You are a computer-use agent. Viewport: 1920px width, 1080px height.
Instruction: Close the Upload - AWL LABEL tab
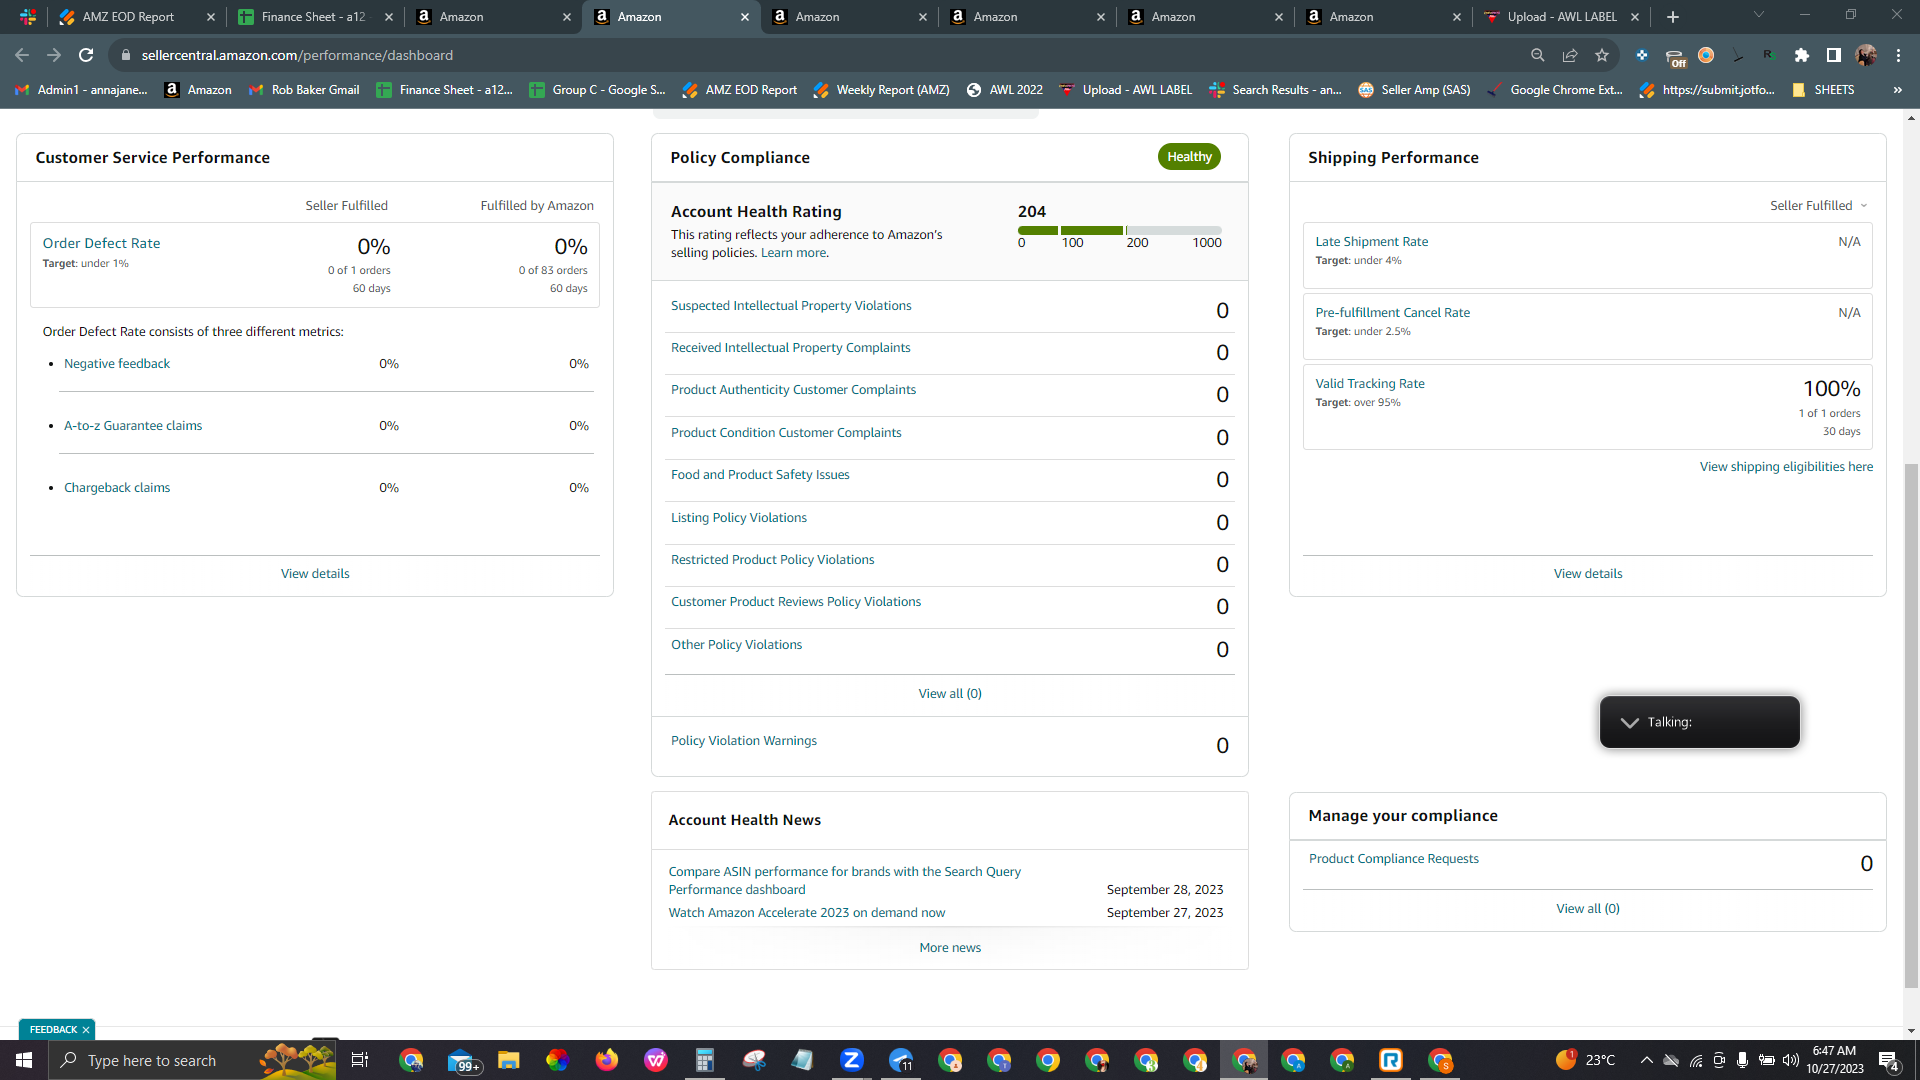(x=1635, y=17)
